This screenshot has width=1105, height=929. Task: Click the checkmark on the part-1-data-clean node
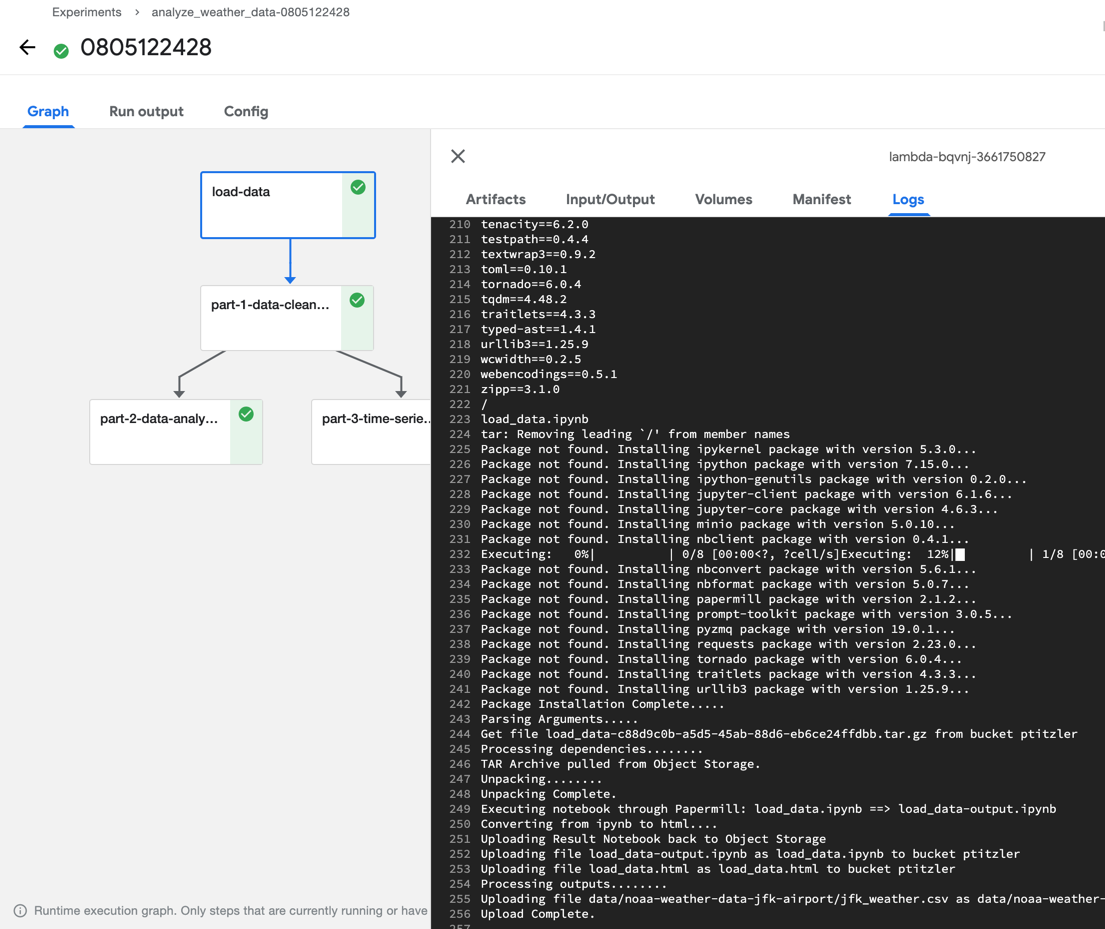point(356,301)
